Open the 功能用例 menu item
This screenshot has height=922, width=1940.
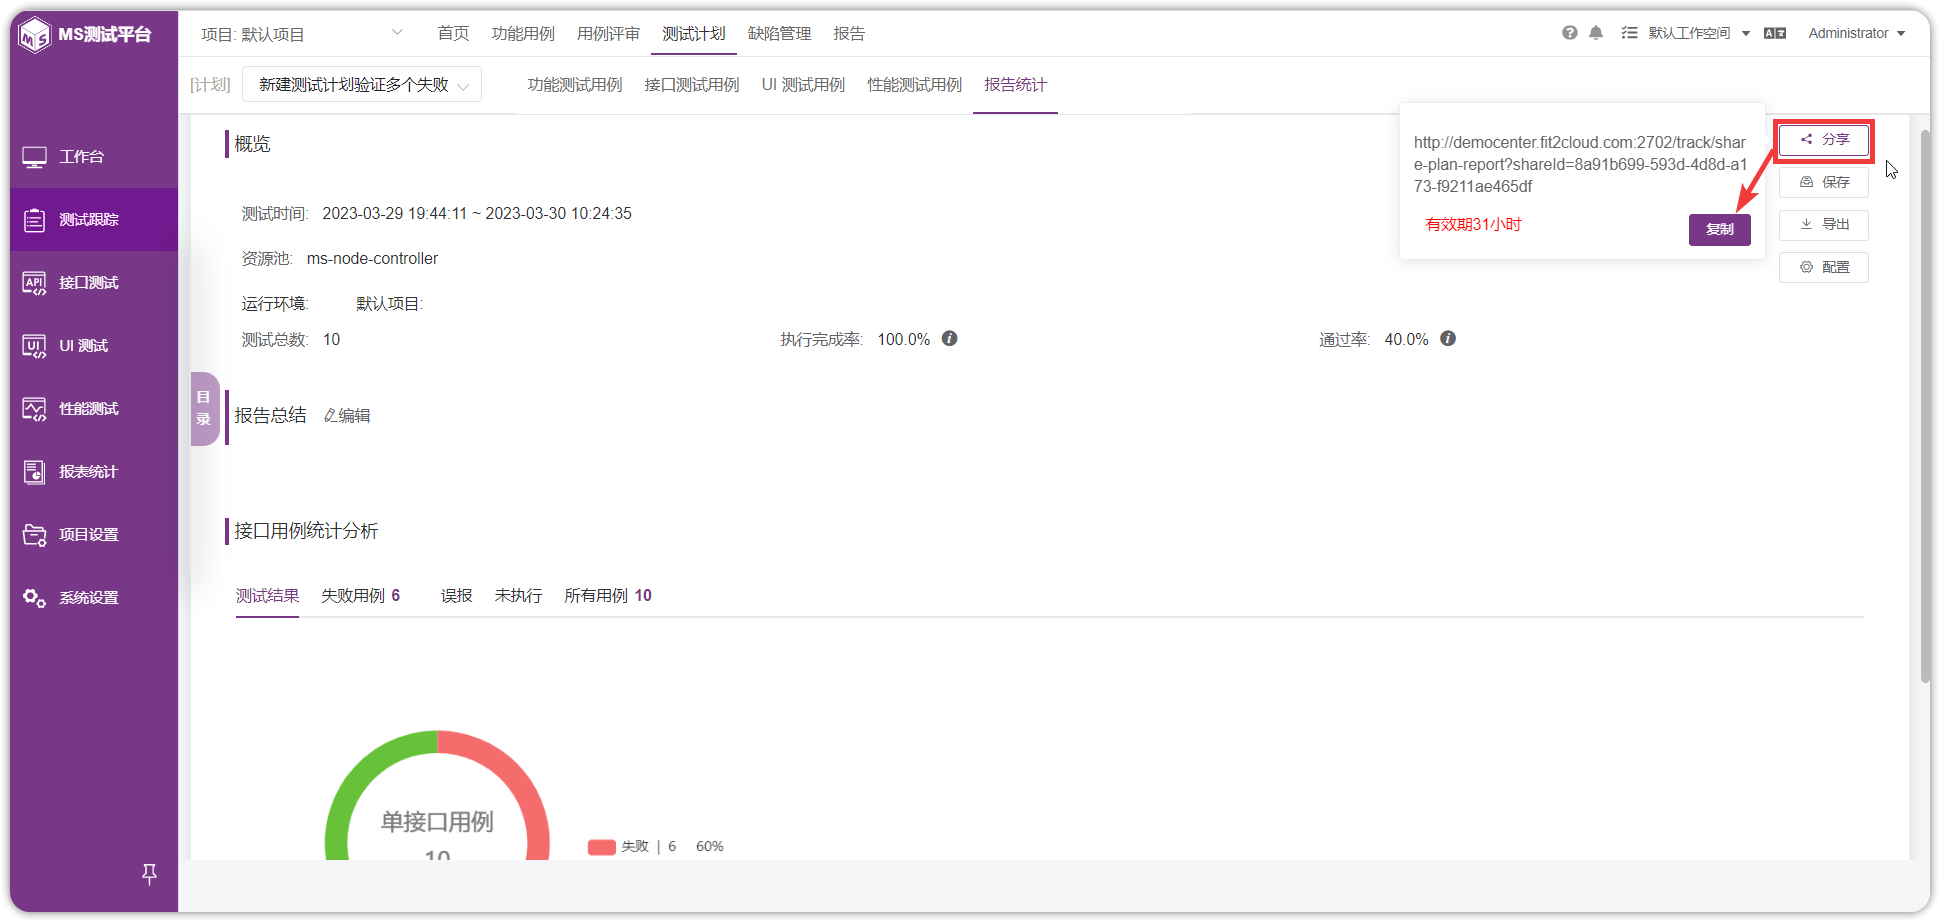click(523, 34)
